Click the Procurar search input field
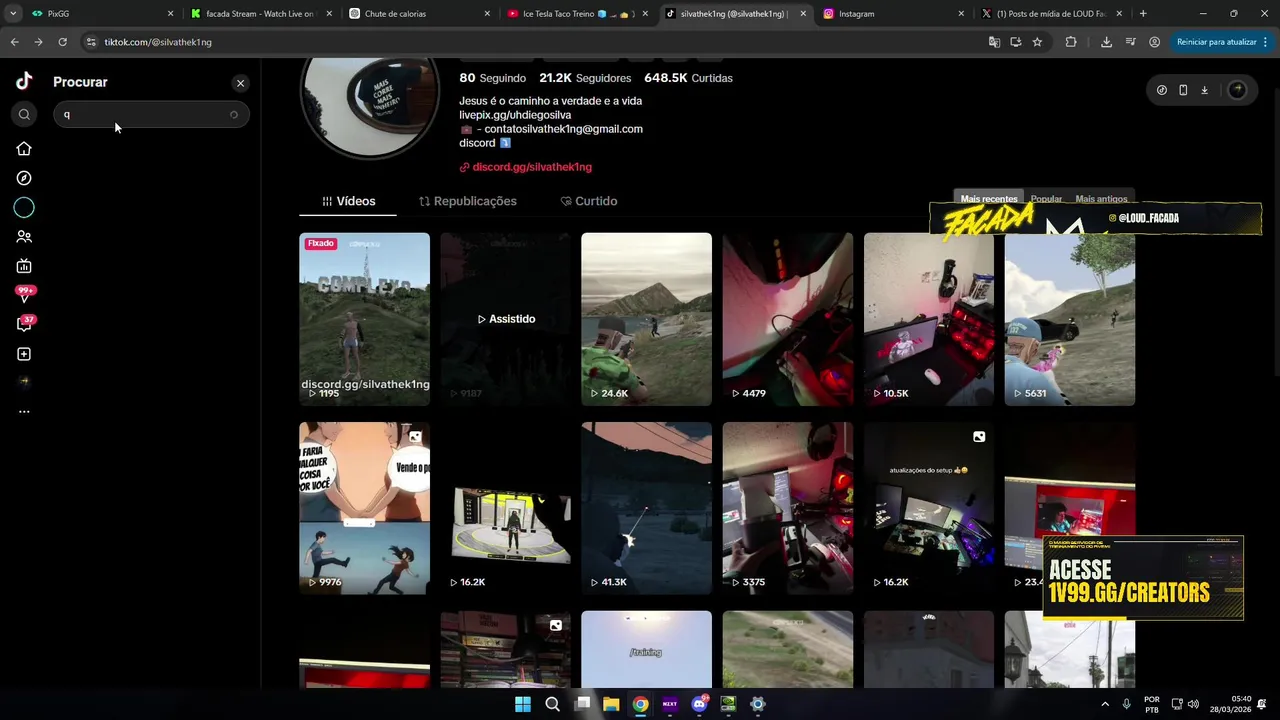Viewport: 1280px width, 720px height. tap(151, 115)
